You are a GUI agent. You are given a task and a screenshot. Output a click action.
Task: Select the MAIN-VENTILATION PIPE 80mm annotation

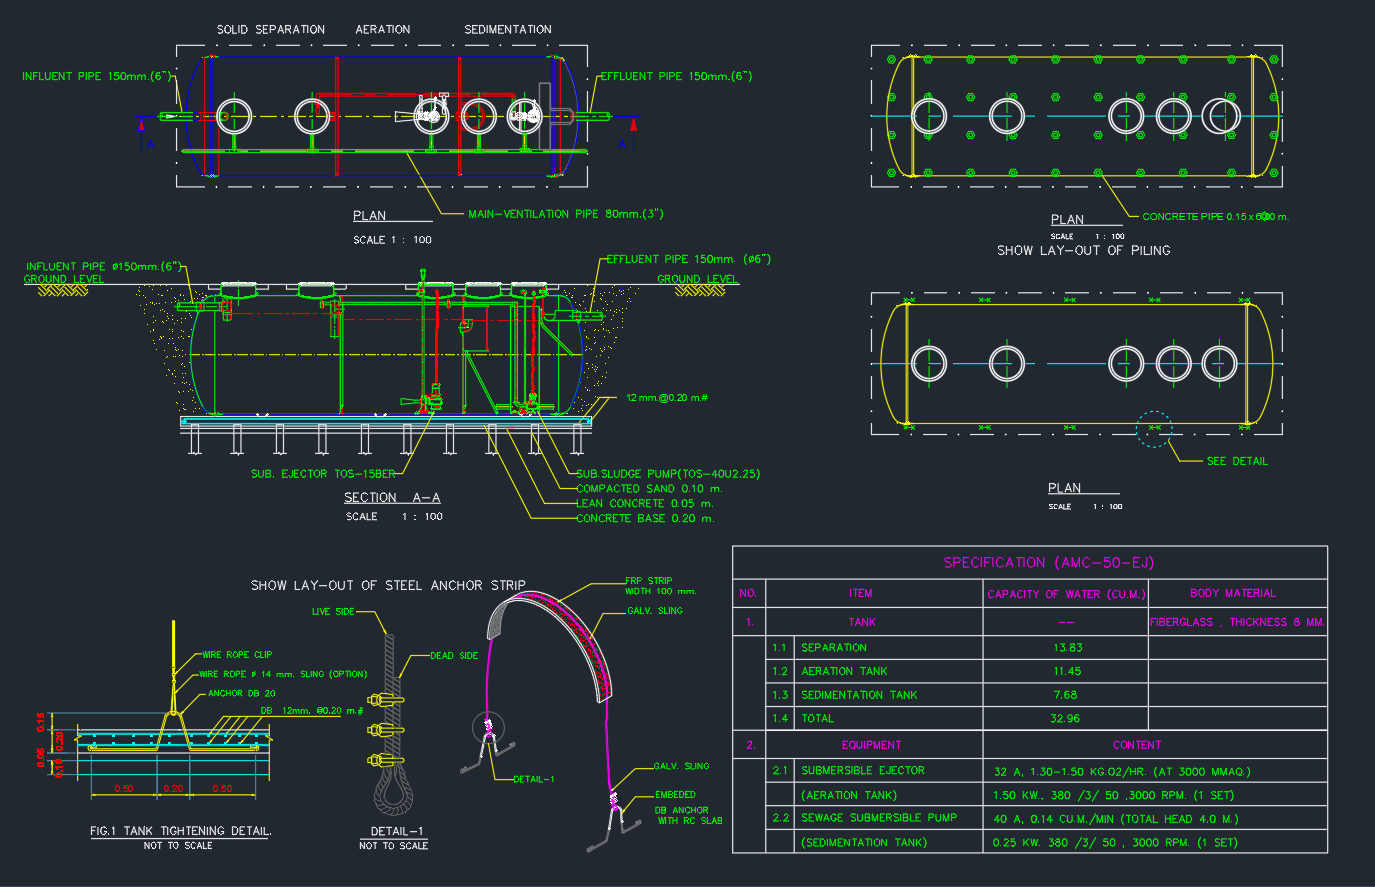(x=565, y=214)
